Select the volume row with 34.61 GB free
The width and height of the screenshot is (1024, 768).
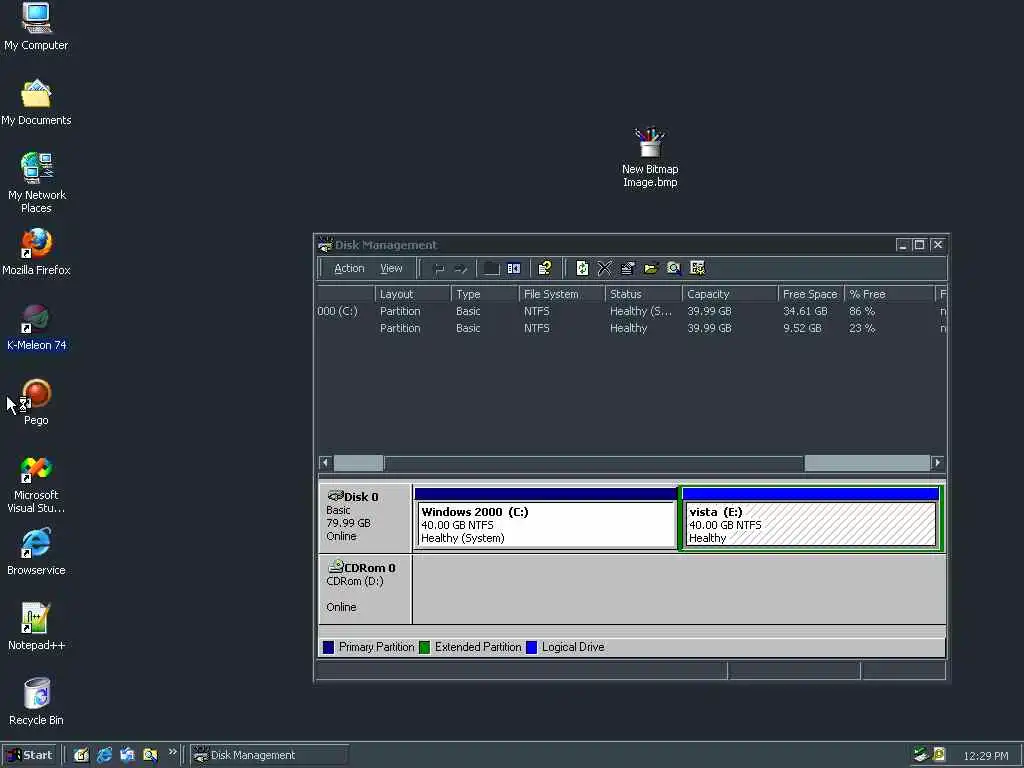click(632, 312)
